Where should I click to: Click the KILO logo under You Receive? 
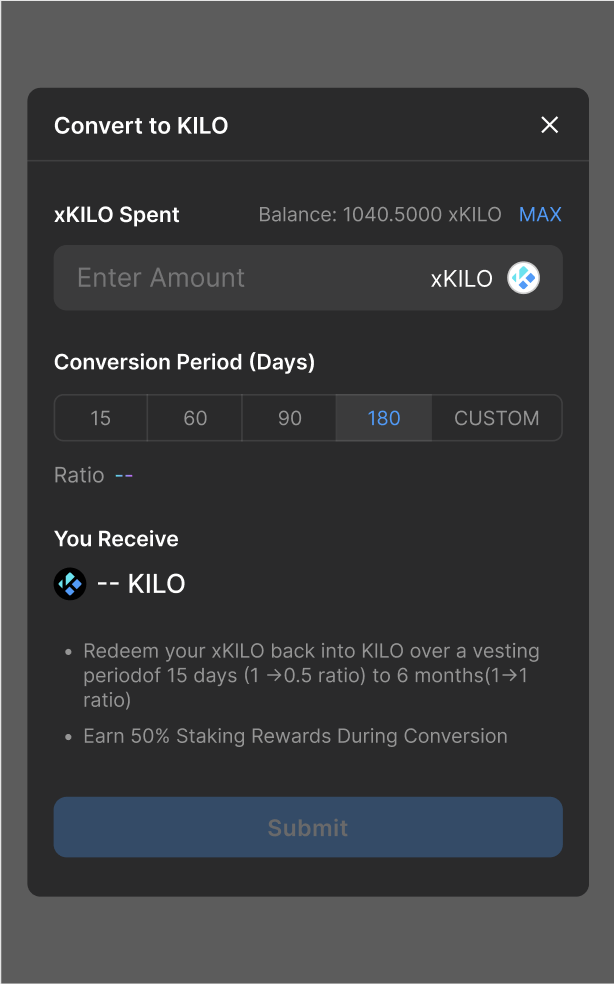pyautogui.click(x=70, y=584)
